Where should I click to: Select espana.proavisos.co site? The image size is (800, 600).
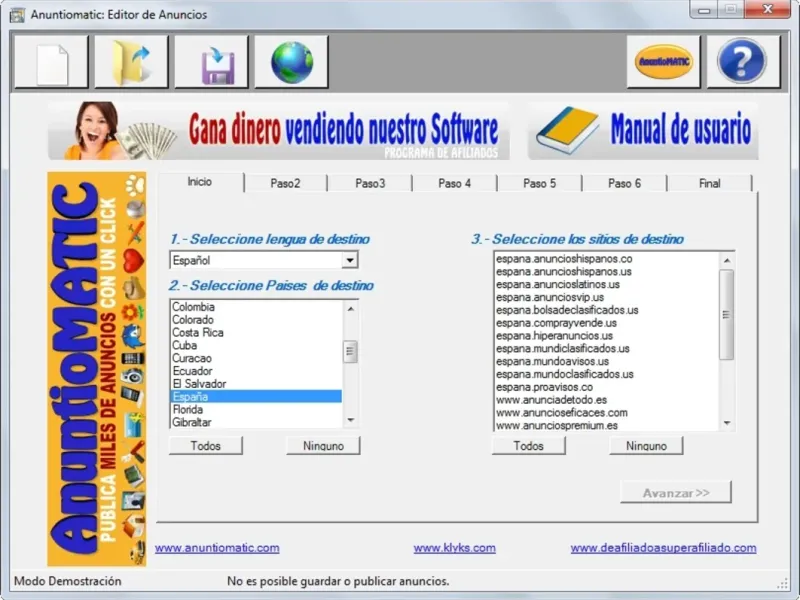[606, 387]
